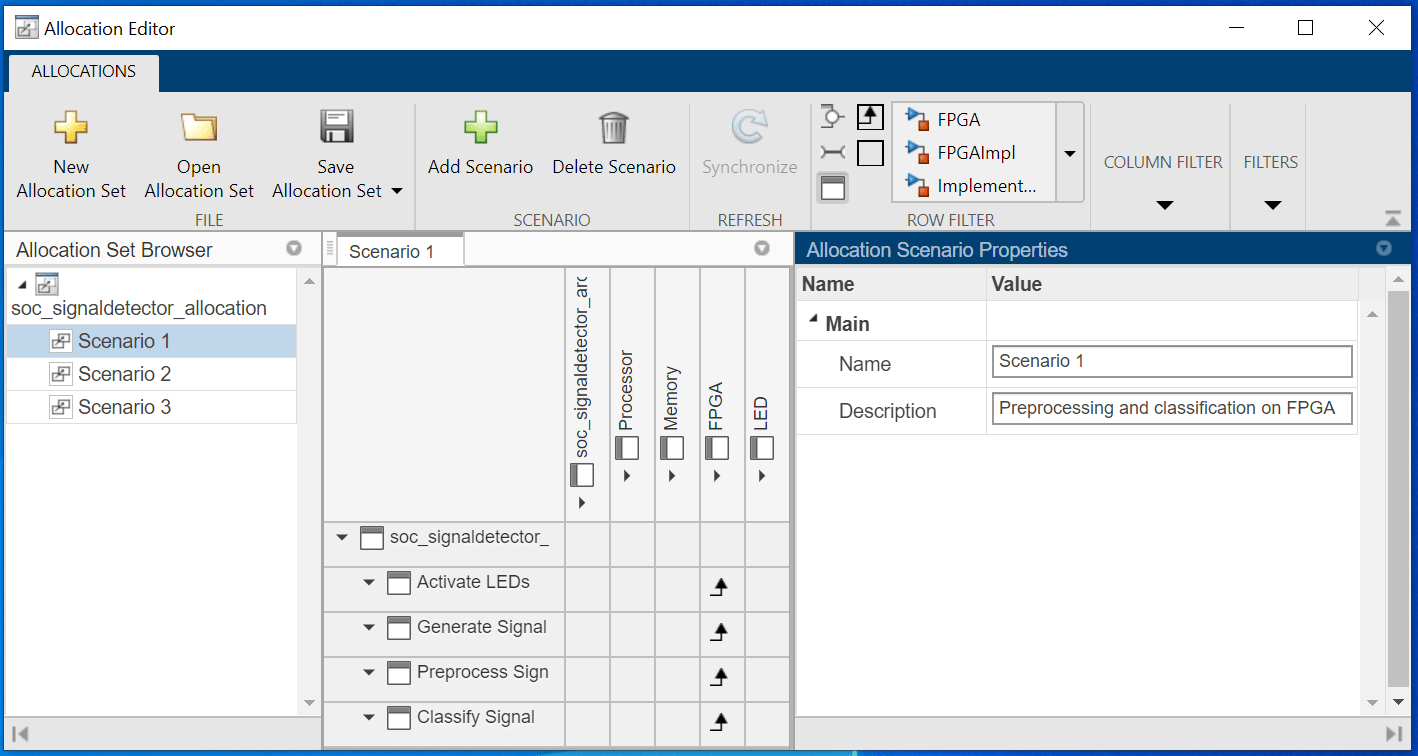Viewport: 1418px width, 756px height.
Task: Expand the row filter stereotype gallery
Action: (1070, 153)
